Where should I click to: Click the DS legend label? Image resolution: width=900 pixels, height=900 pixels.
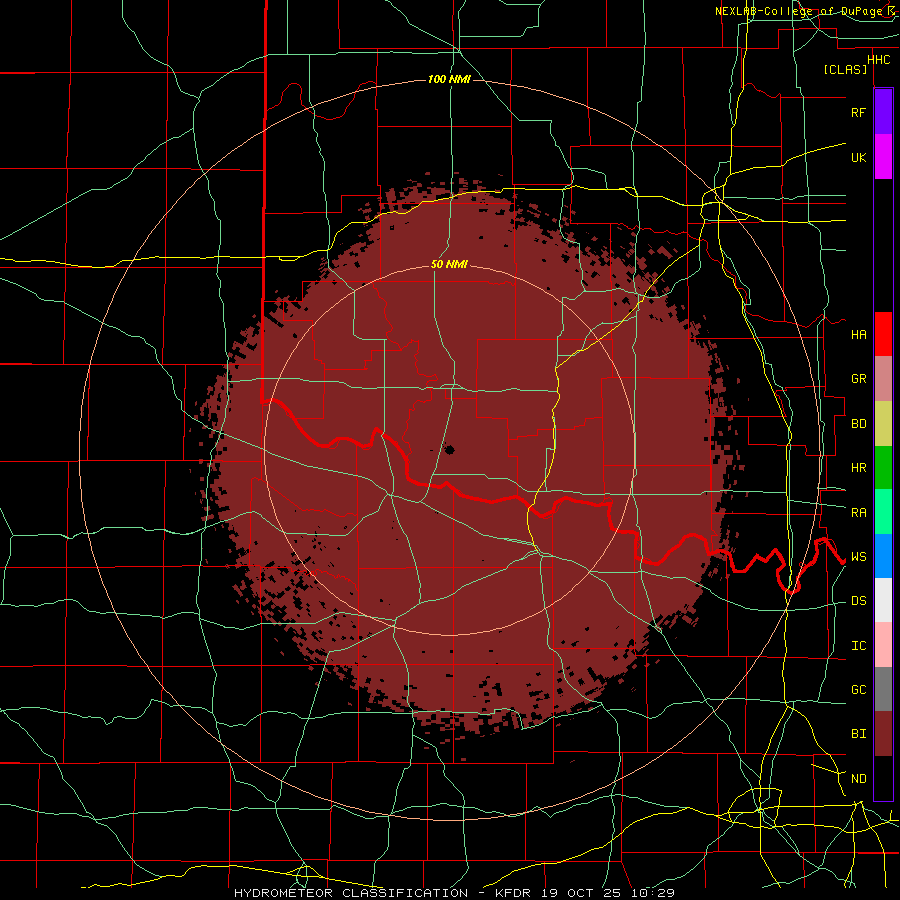click(858, 601)
